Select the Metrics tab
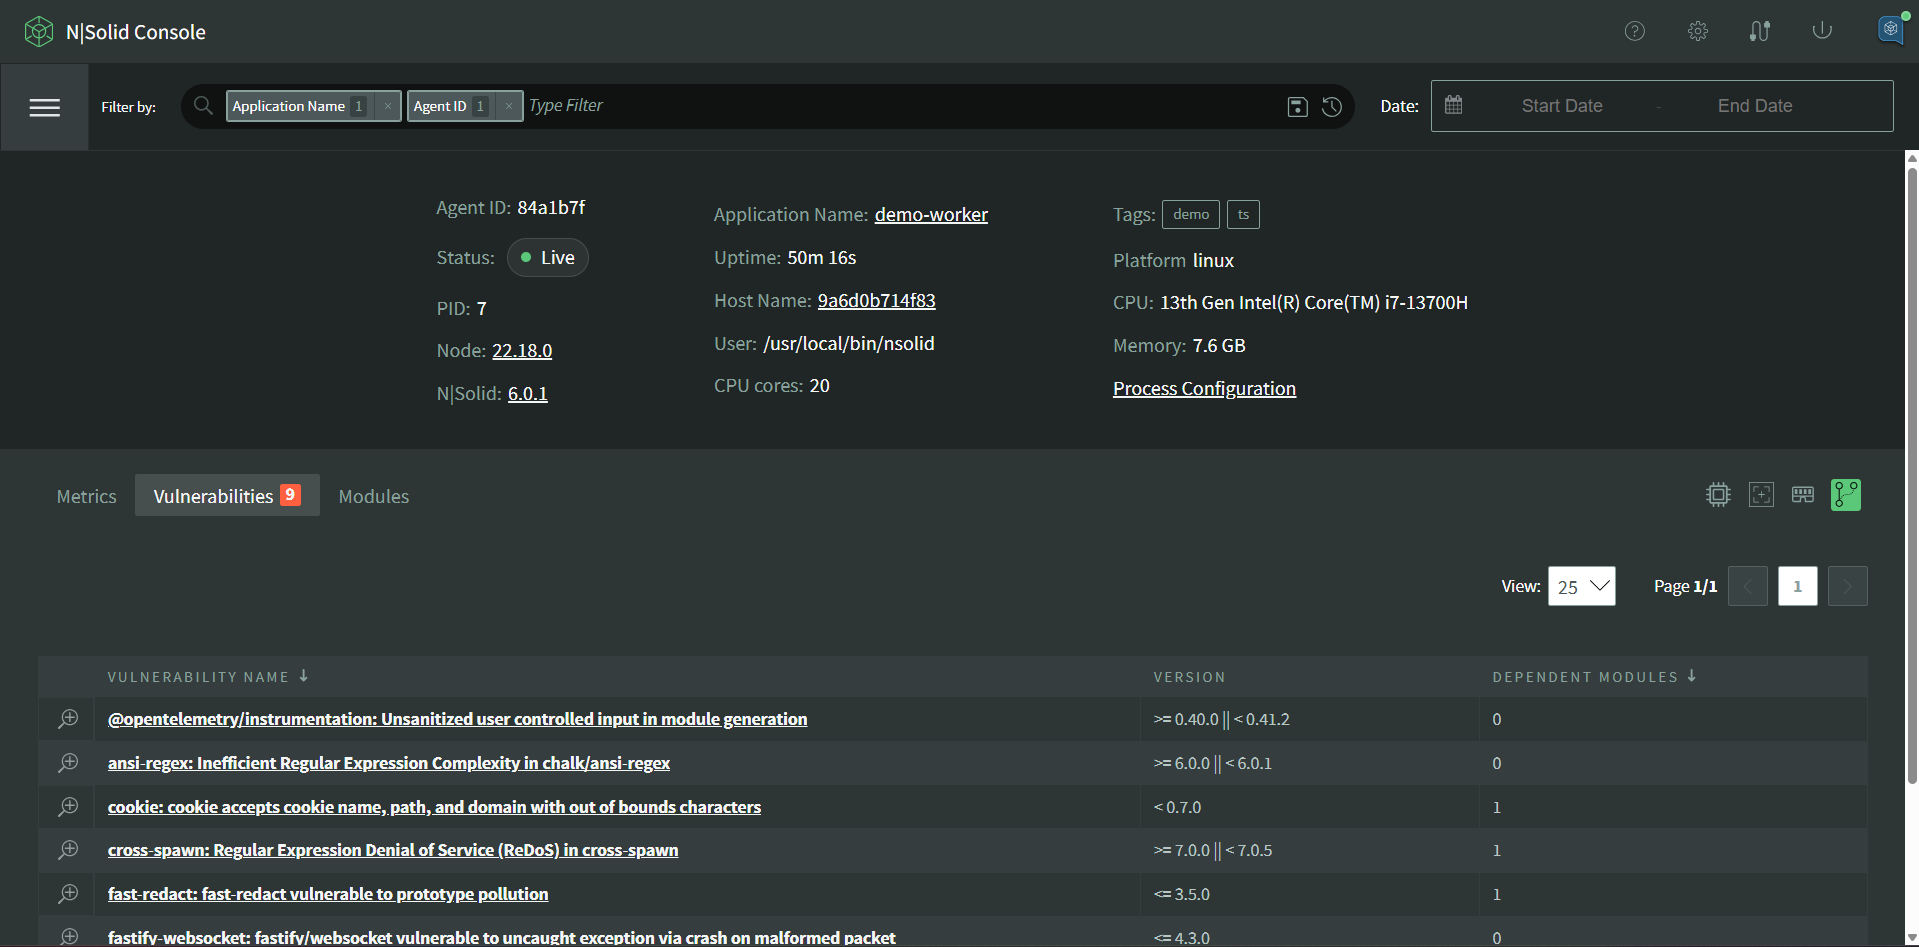Image resolution: width=1919 pixels, height=947 pixels. pyautogui.click(x=86, y=495)
